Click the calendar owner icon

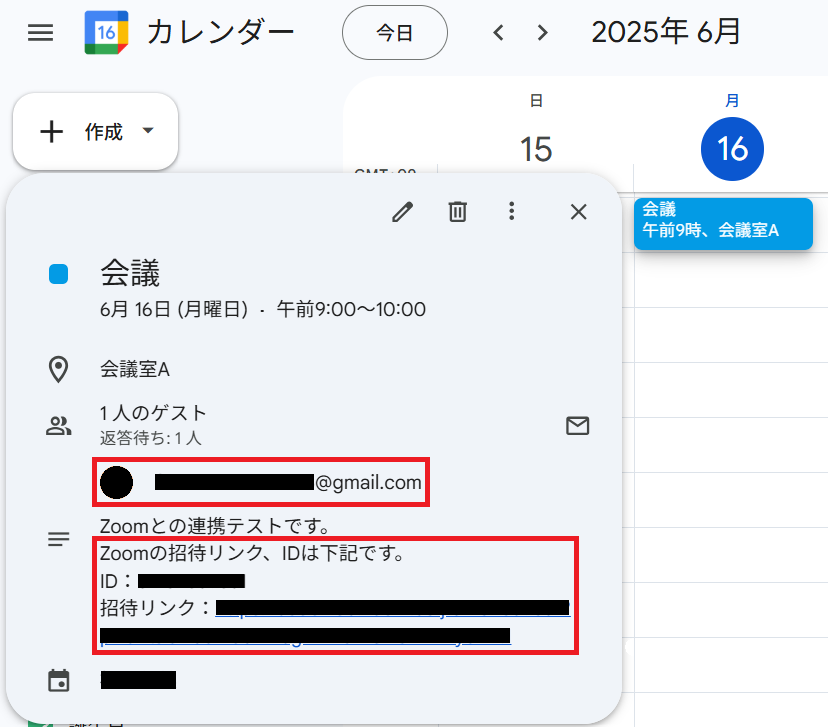tap(59, 681)
